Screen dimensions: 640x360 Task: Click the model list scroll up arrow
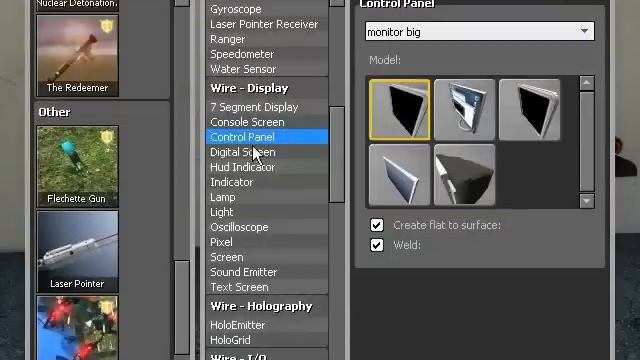(x=587, y=83)
